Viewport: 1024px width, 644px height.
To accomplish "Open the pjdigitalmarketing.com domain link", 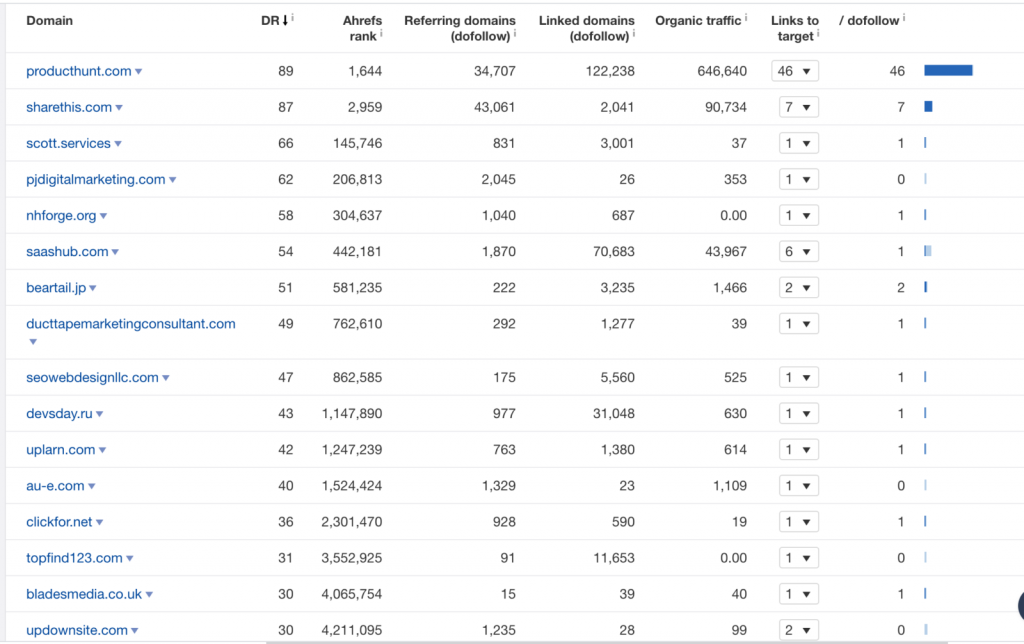I will 95,180.
